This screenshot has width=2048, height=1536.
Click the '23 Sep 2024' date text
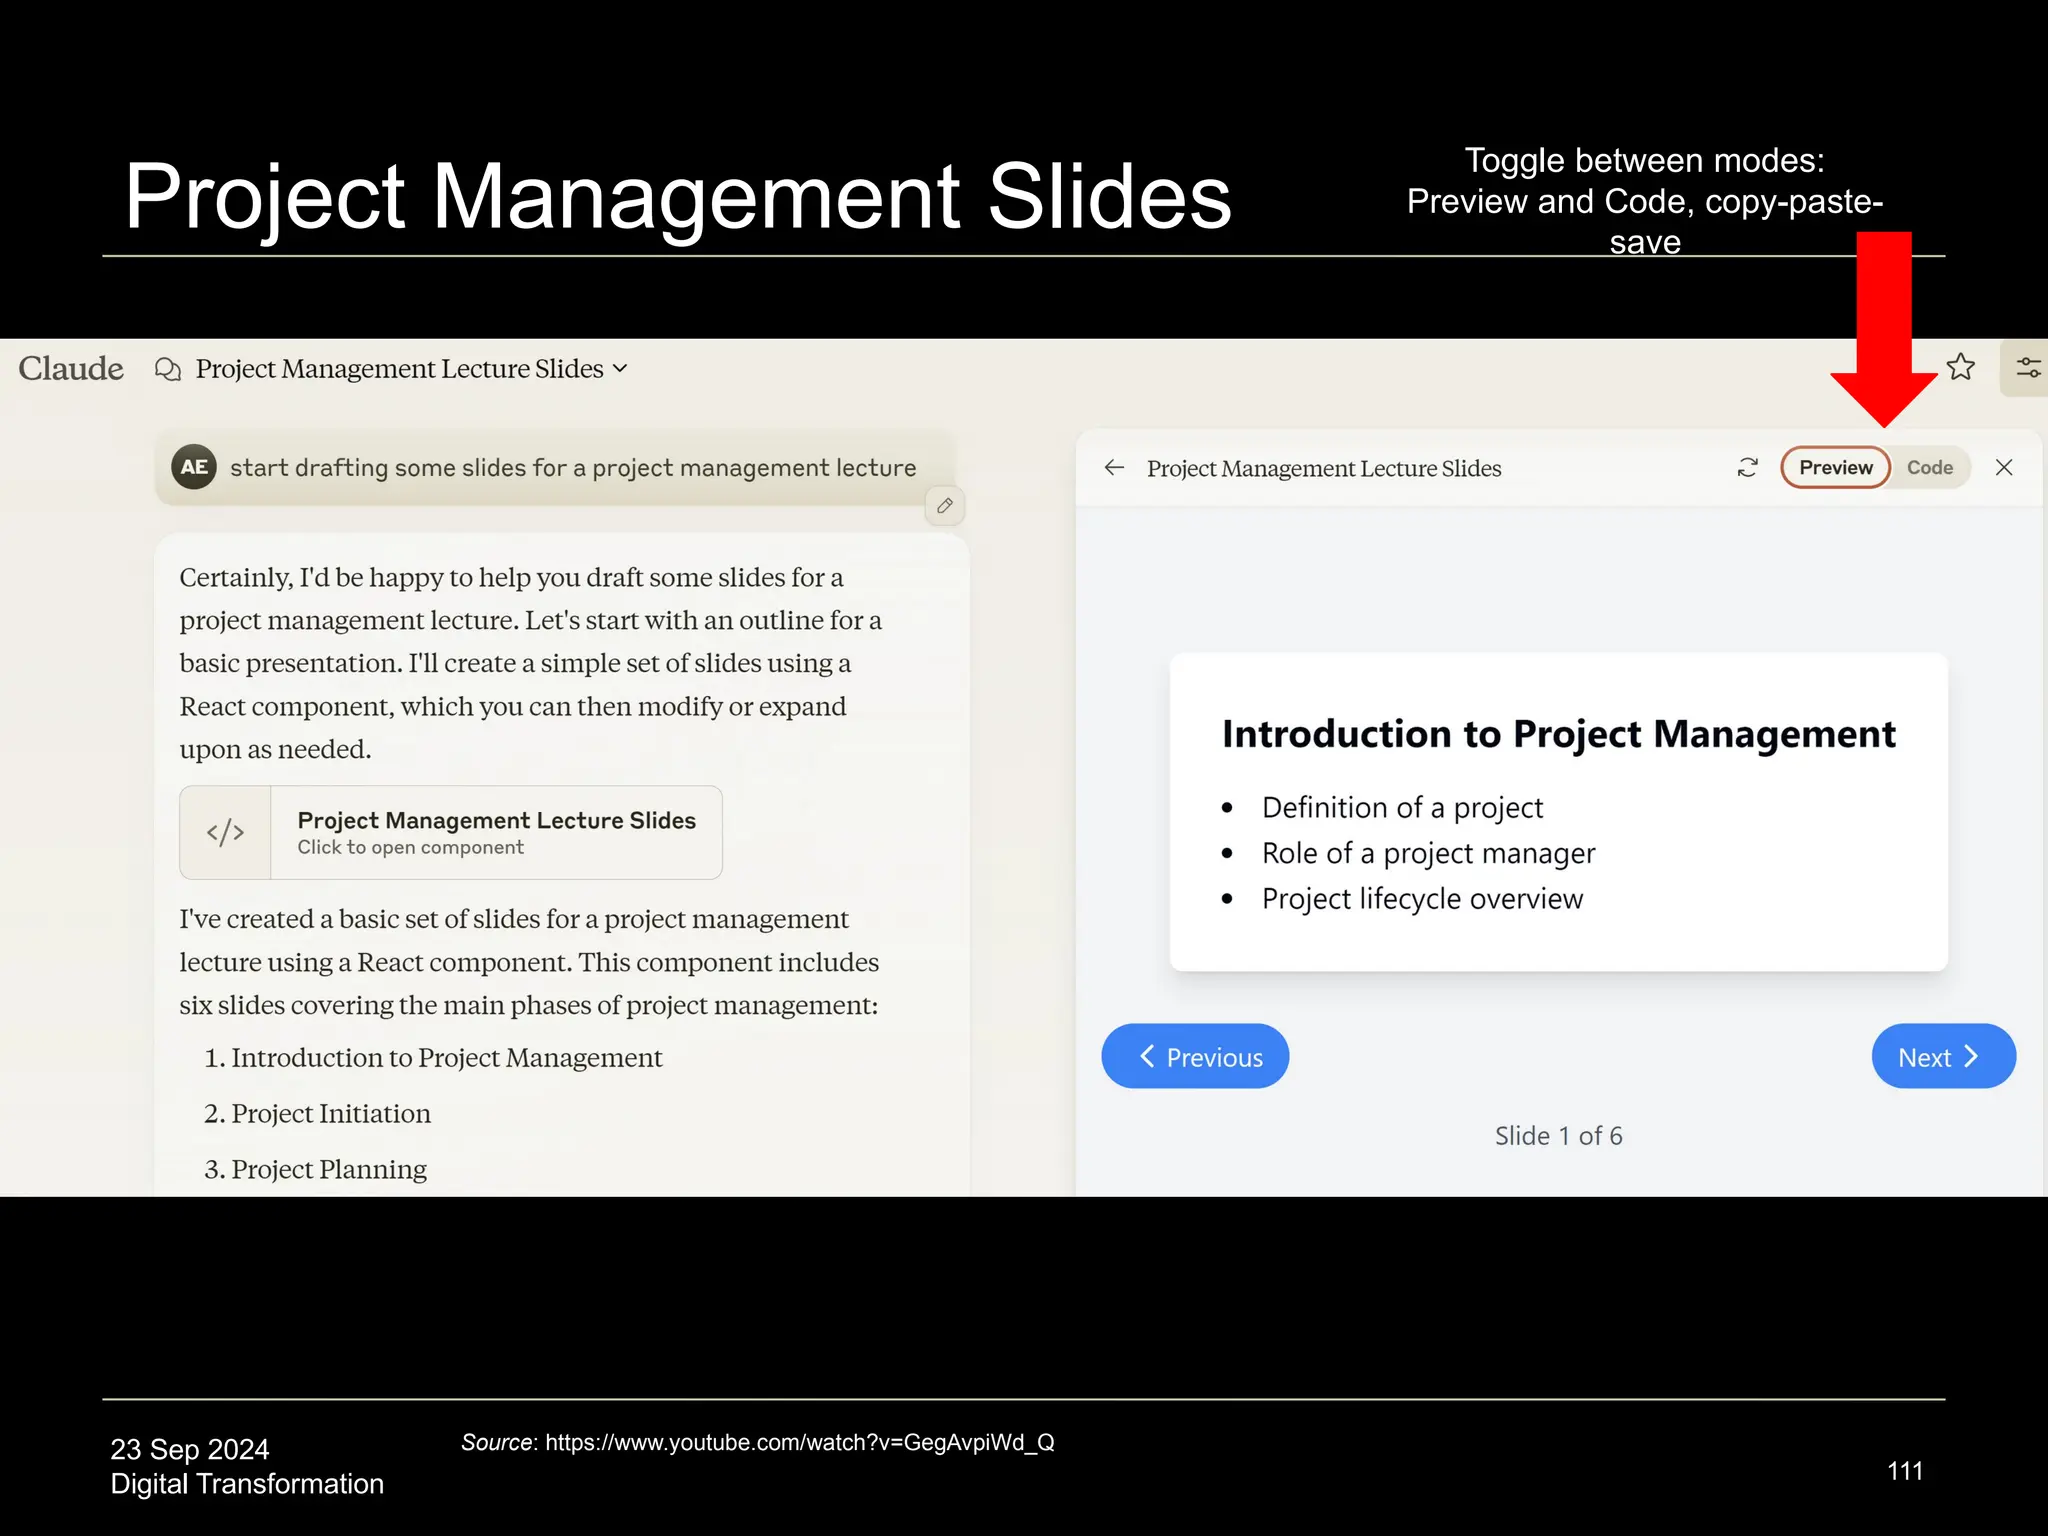click(189, 1449)
